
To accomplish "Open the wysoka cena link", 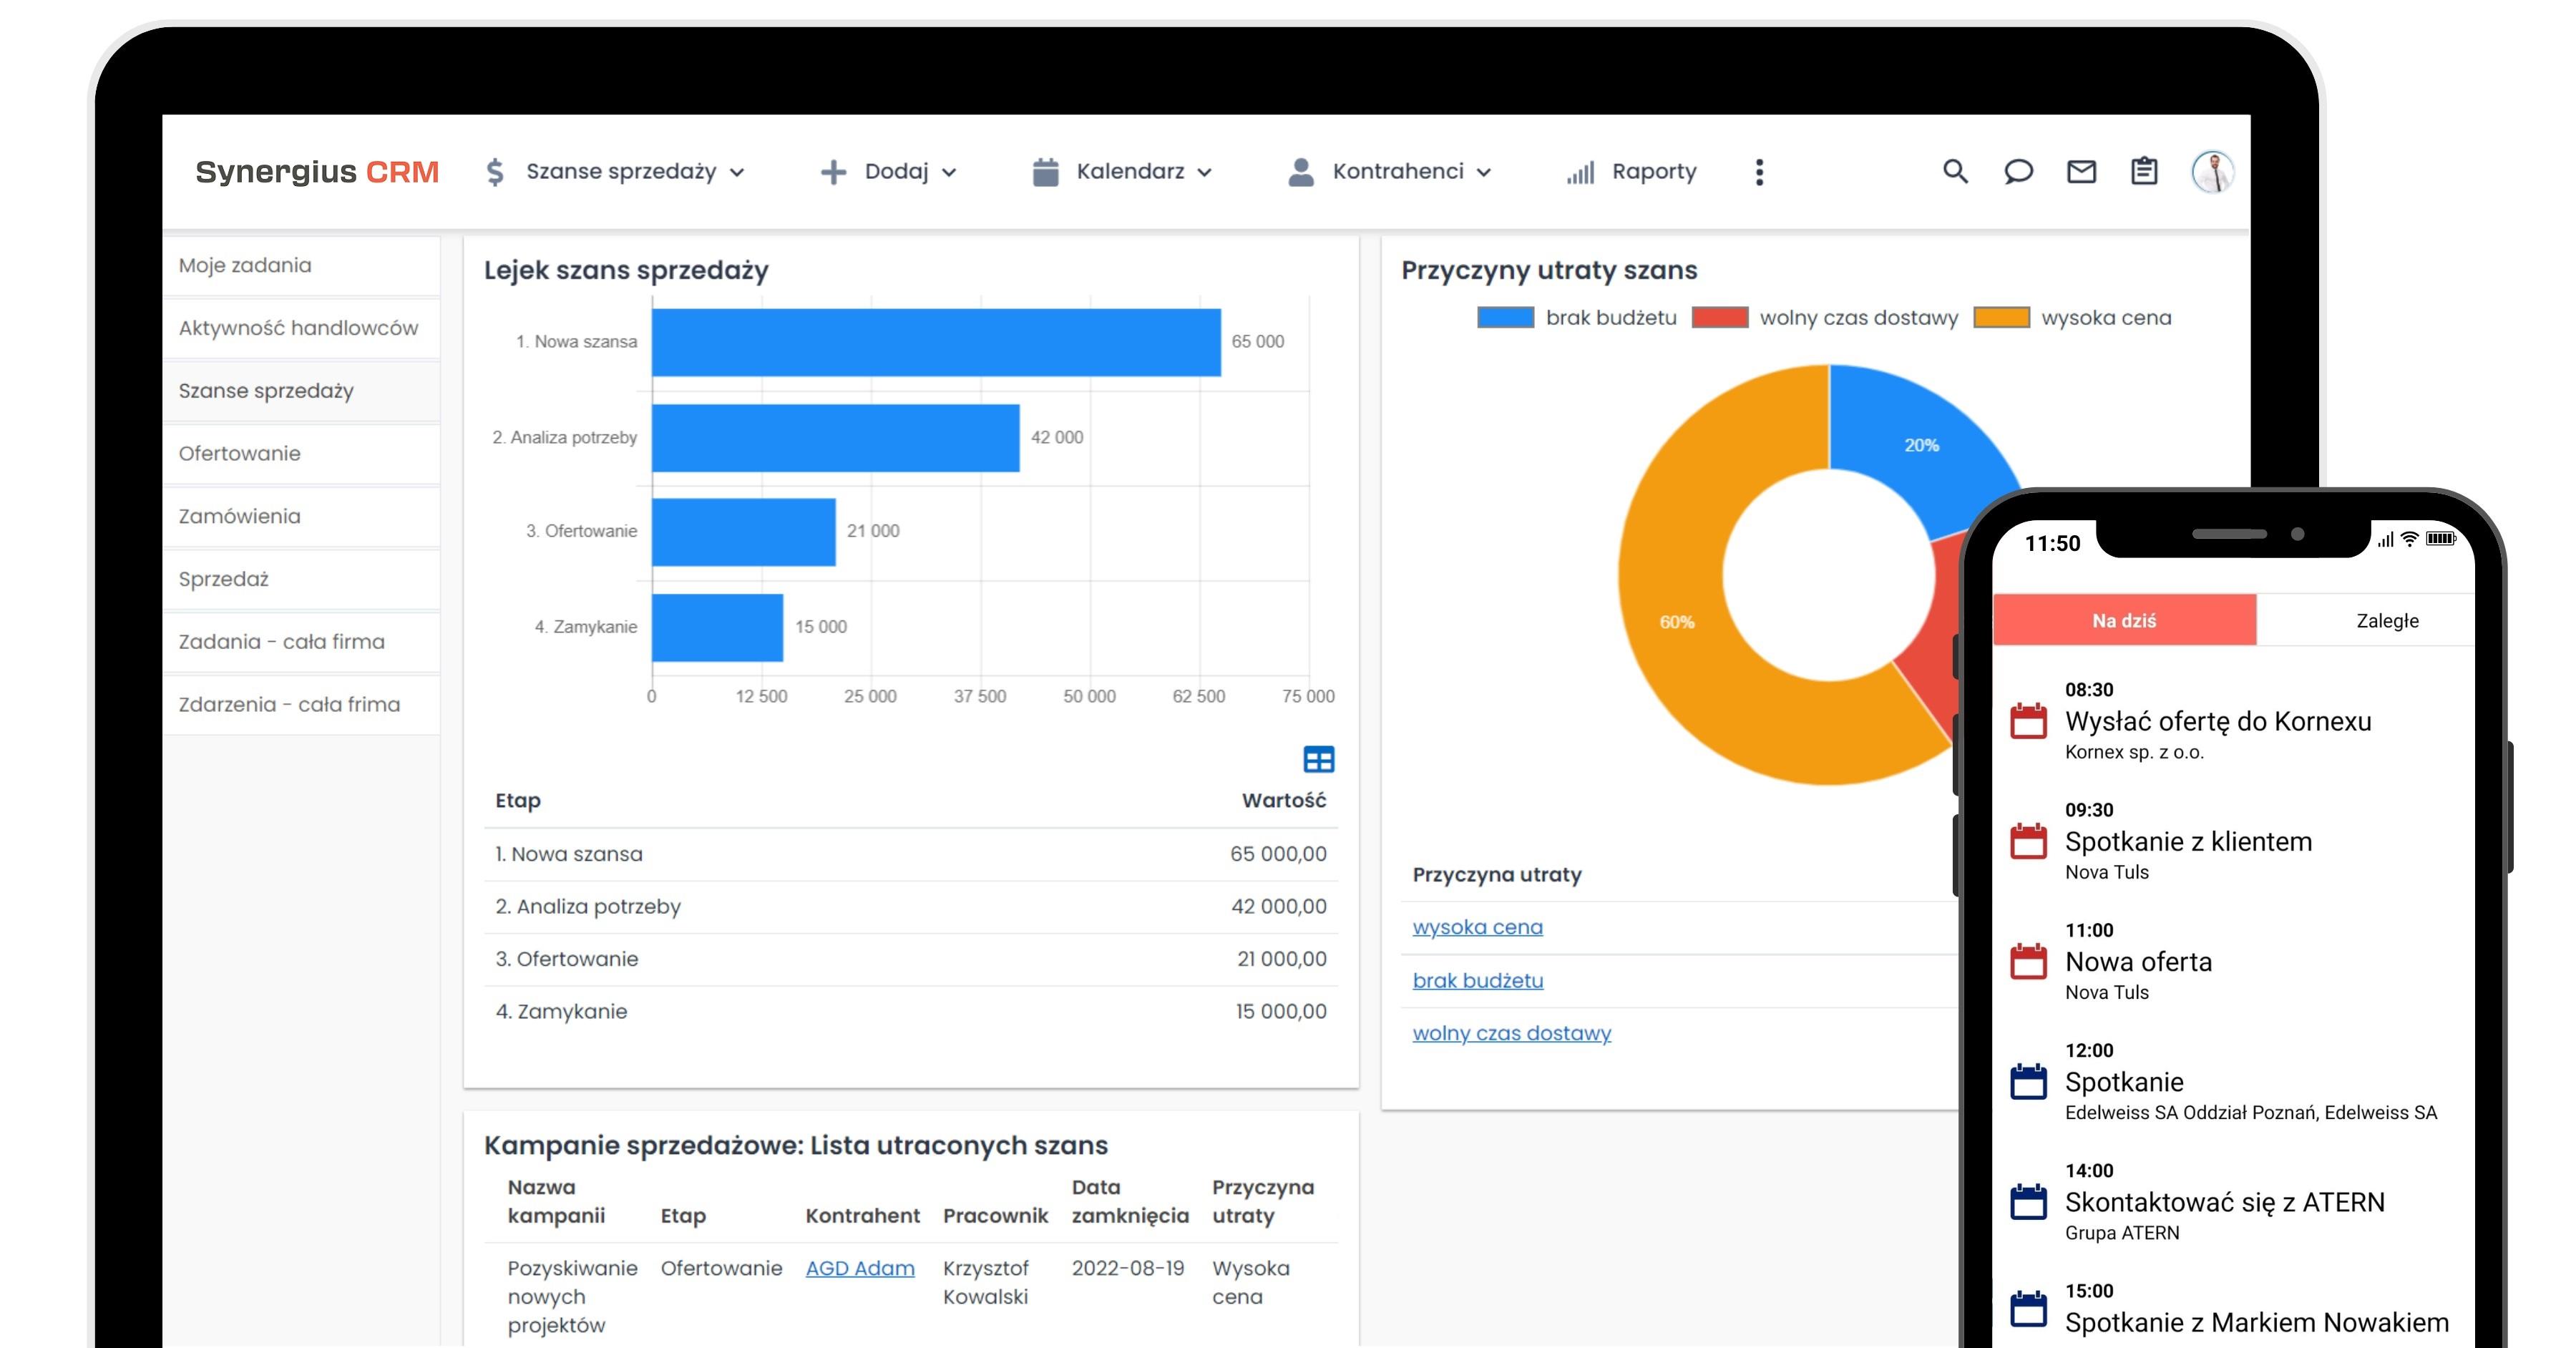I will (x=1477, y=927).
